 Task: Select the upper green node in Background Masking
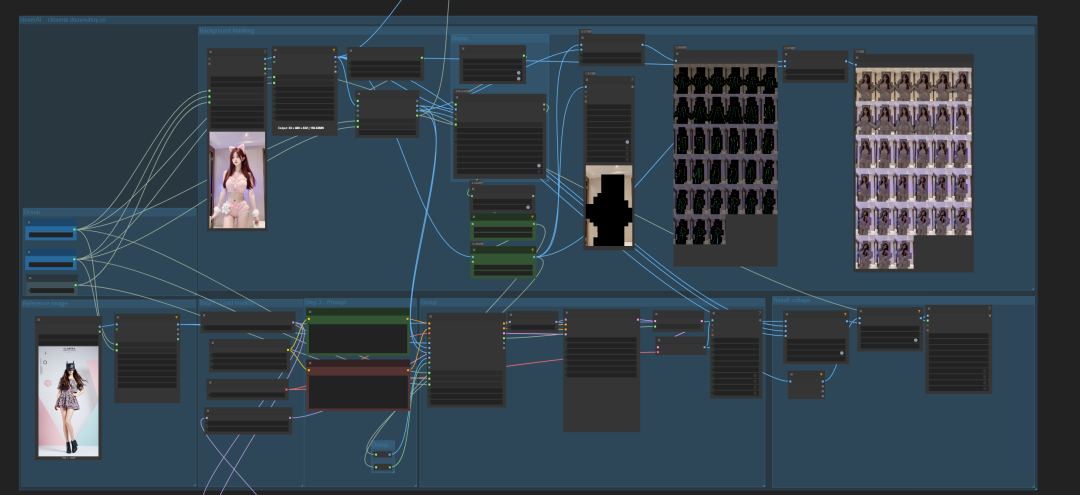coord(503,227)
